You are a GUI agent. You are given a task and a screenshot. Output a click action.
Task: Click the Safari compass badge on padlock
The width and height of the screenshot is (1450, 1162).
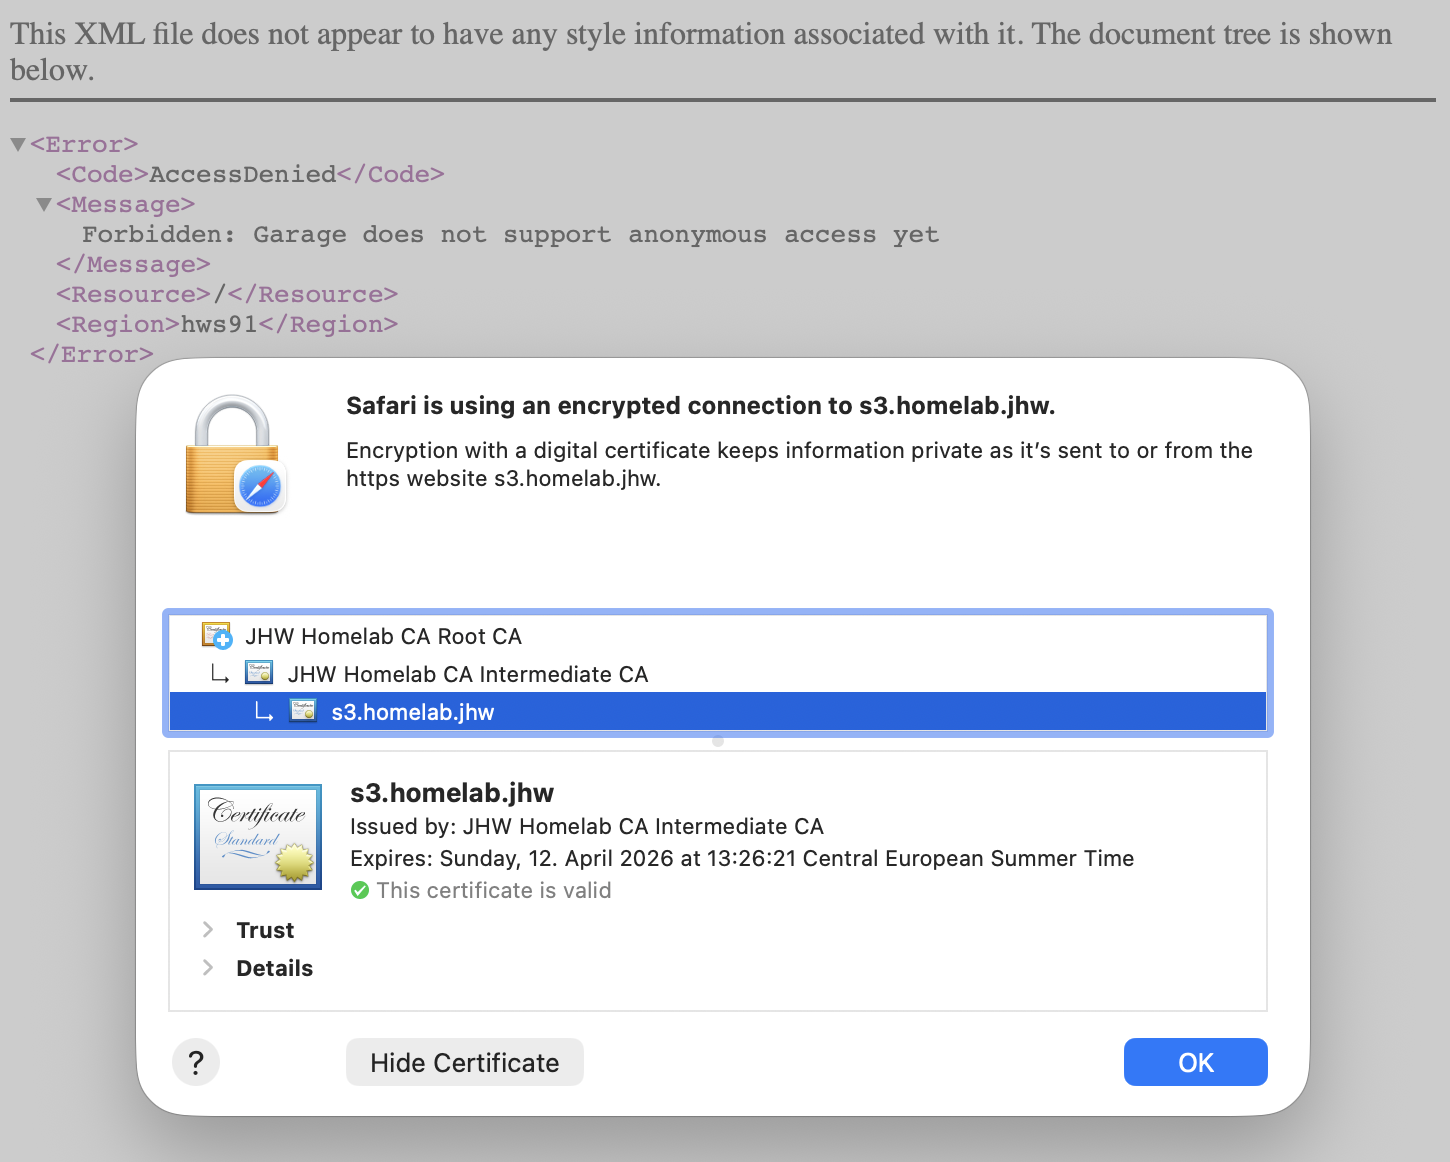261,488
